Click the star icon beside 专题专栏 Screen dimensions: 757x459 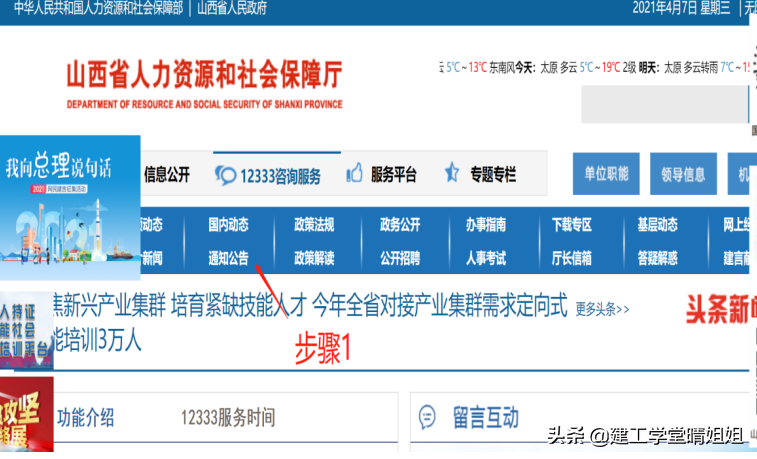click(x=452, y=174)
